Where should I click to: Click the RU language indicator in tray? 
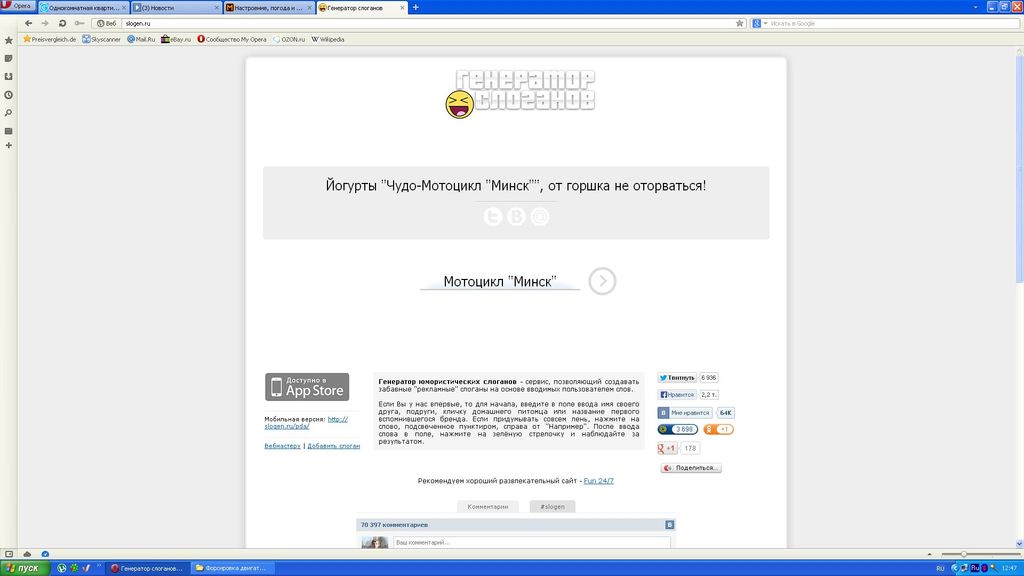point(940,568)
